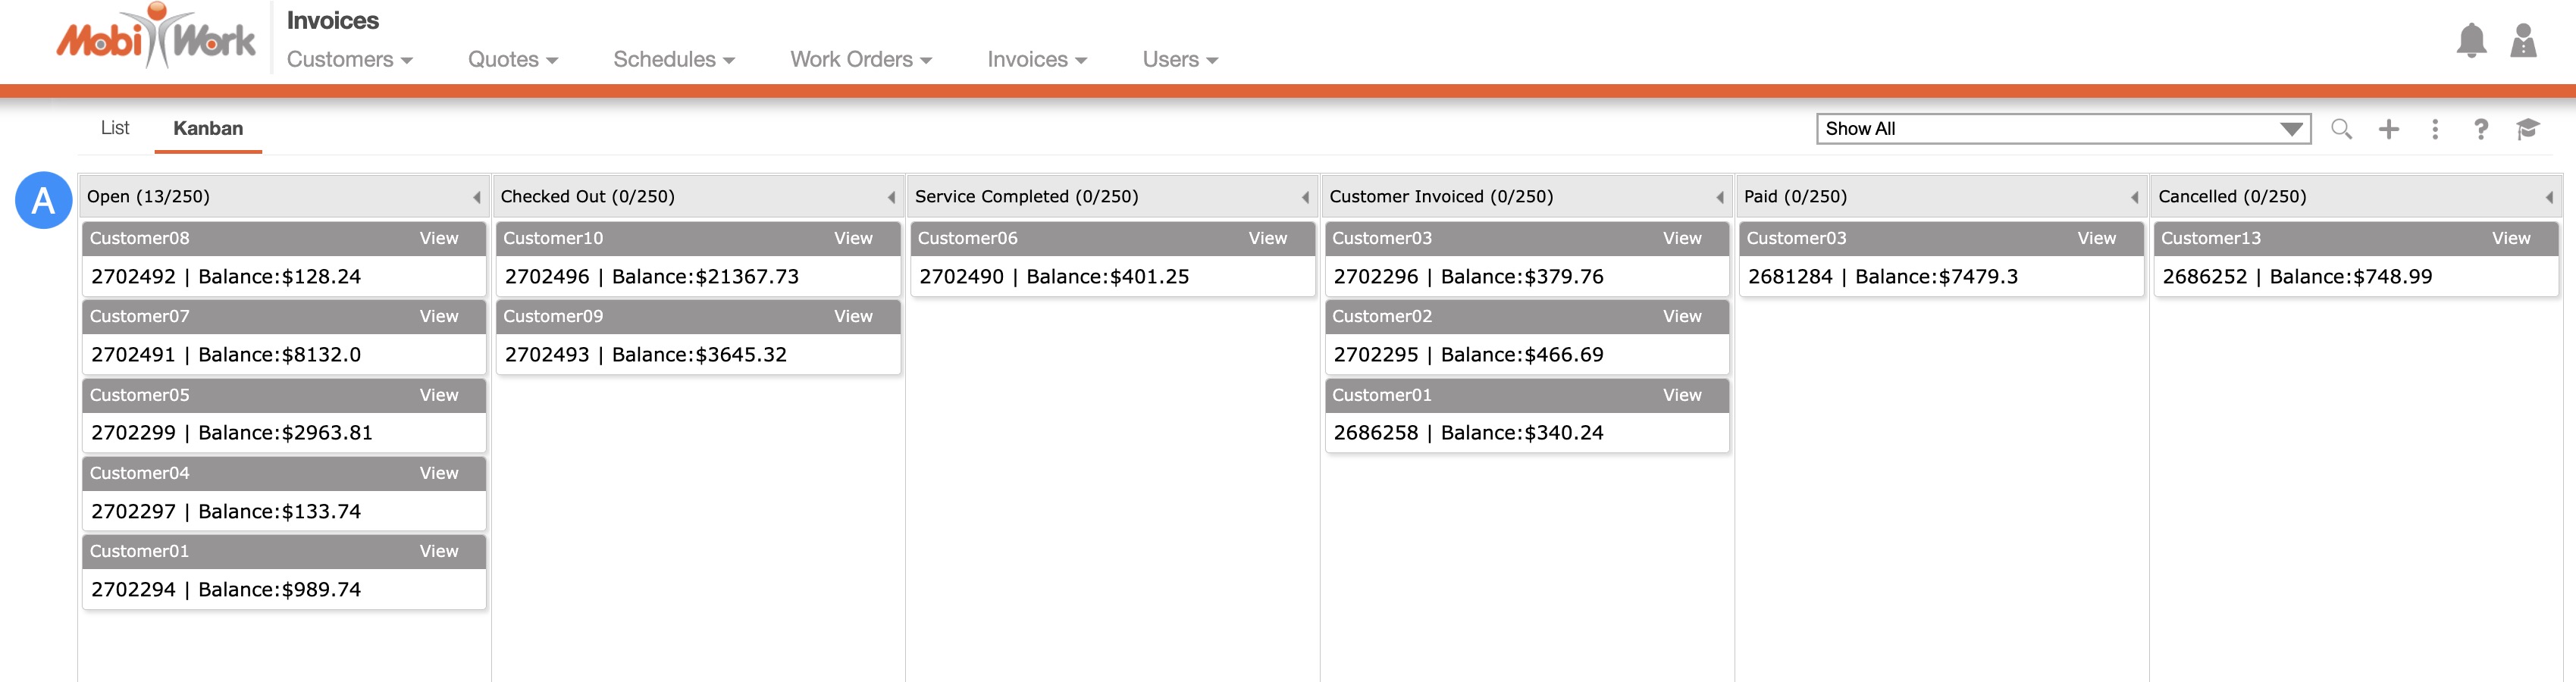Image resolution: width=2576 pixels, height=682 pixels.
Task: Collapse the Checked Out column
Action: 891,197
